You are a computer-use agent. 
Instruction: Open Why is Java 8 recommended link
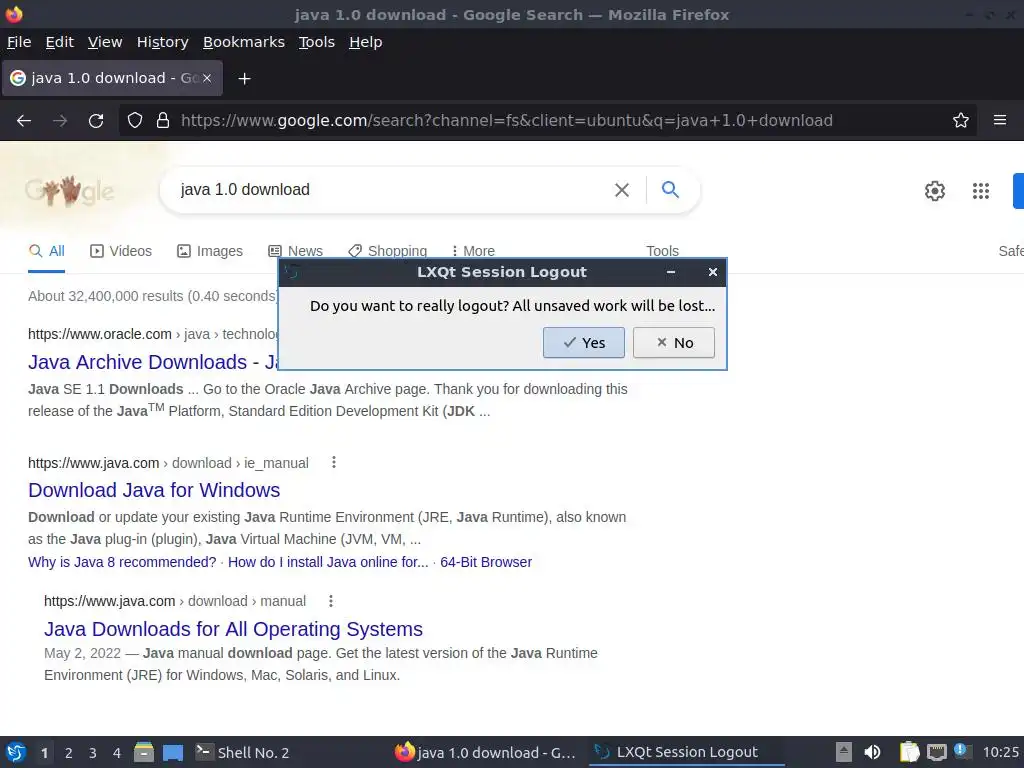coord(122,562)
